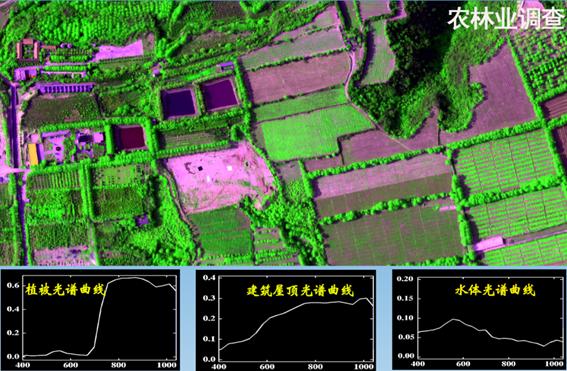Click the 0.4 axis label on the rooftop chart
The height and width of the screenshot is (371, 567).
click(x=209, y=278)
